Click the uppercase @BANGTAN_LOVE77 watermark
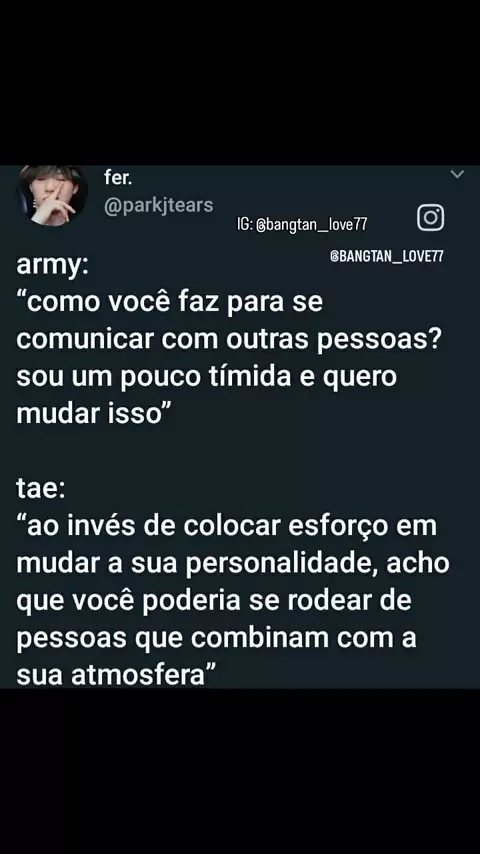The image size is (480, 854). click(x=386, y=256)
